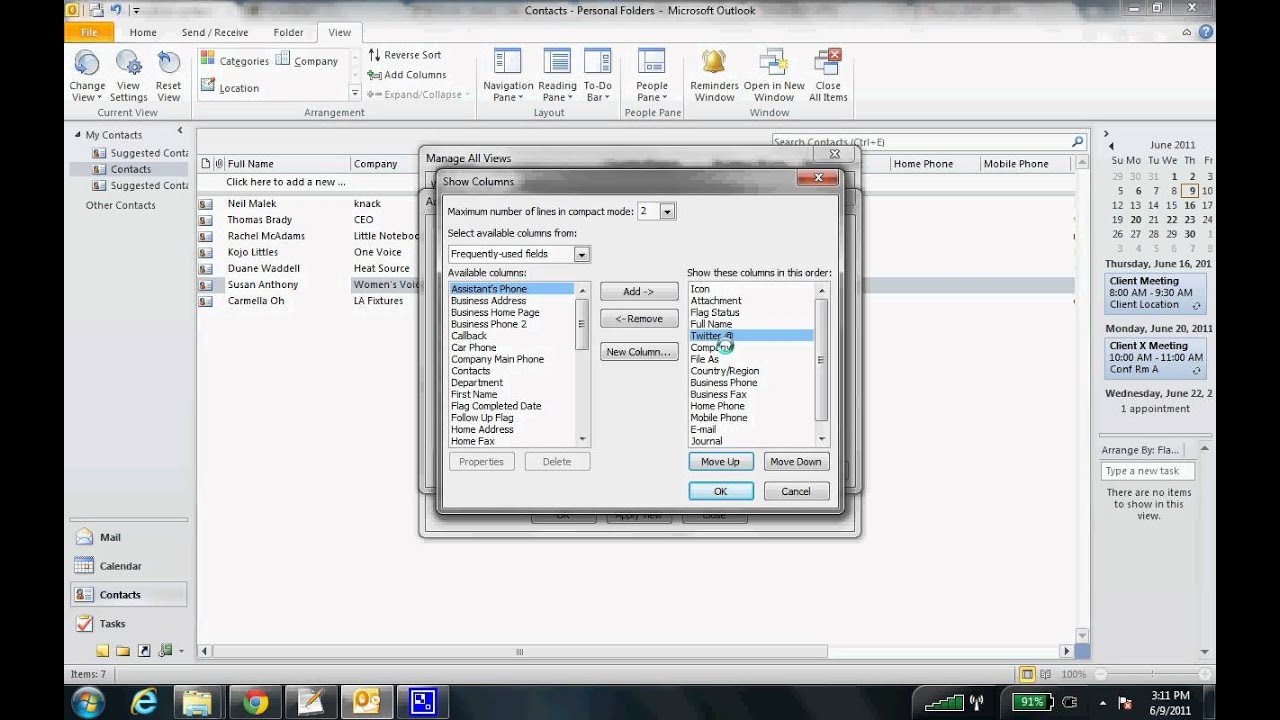Viewport: 1280px width, 720px height.
Task: Switch to the Folder tab
Action: click(x=288, y=32)
